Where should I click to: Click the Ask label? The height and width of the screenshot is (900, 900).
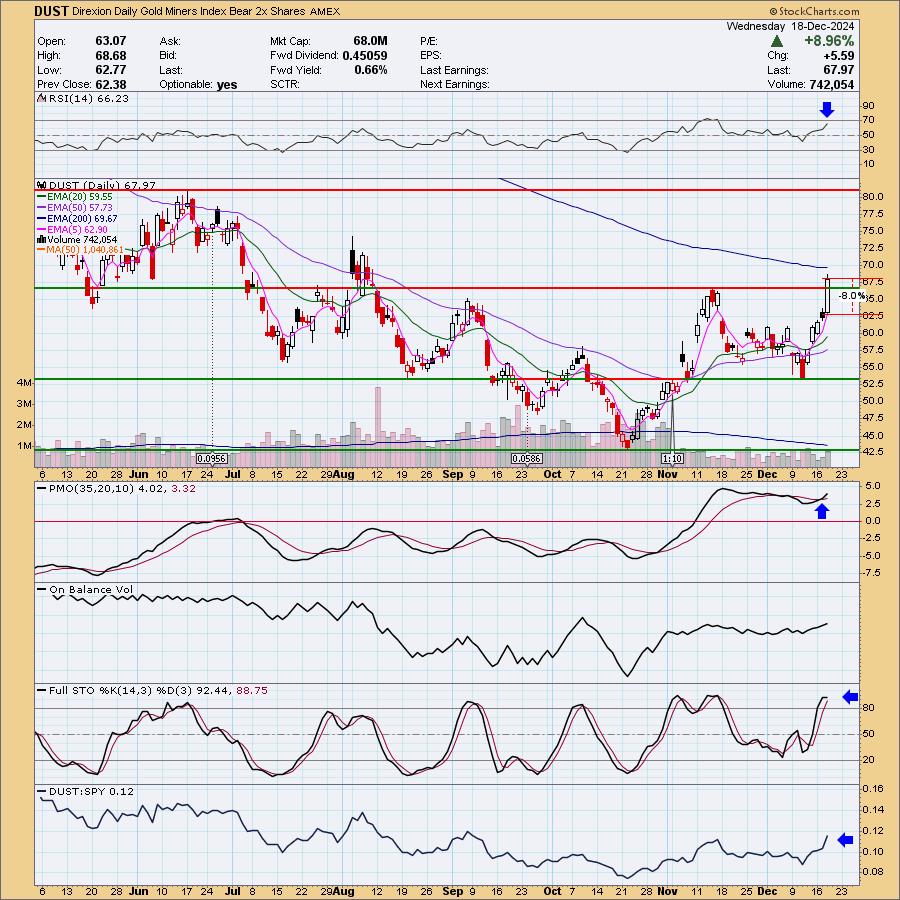click(170, 41)
